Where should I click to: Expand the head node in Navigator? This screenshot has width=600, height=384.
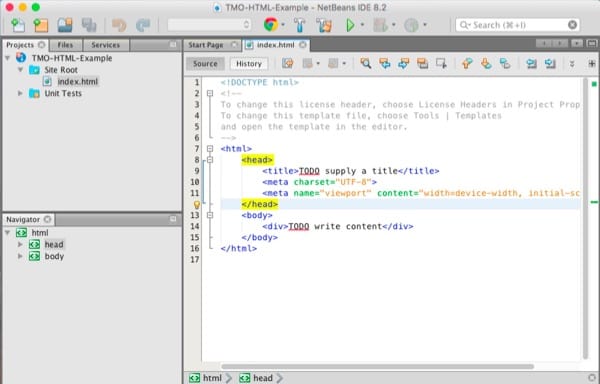(20, 244)
